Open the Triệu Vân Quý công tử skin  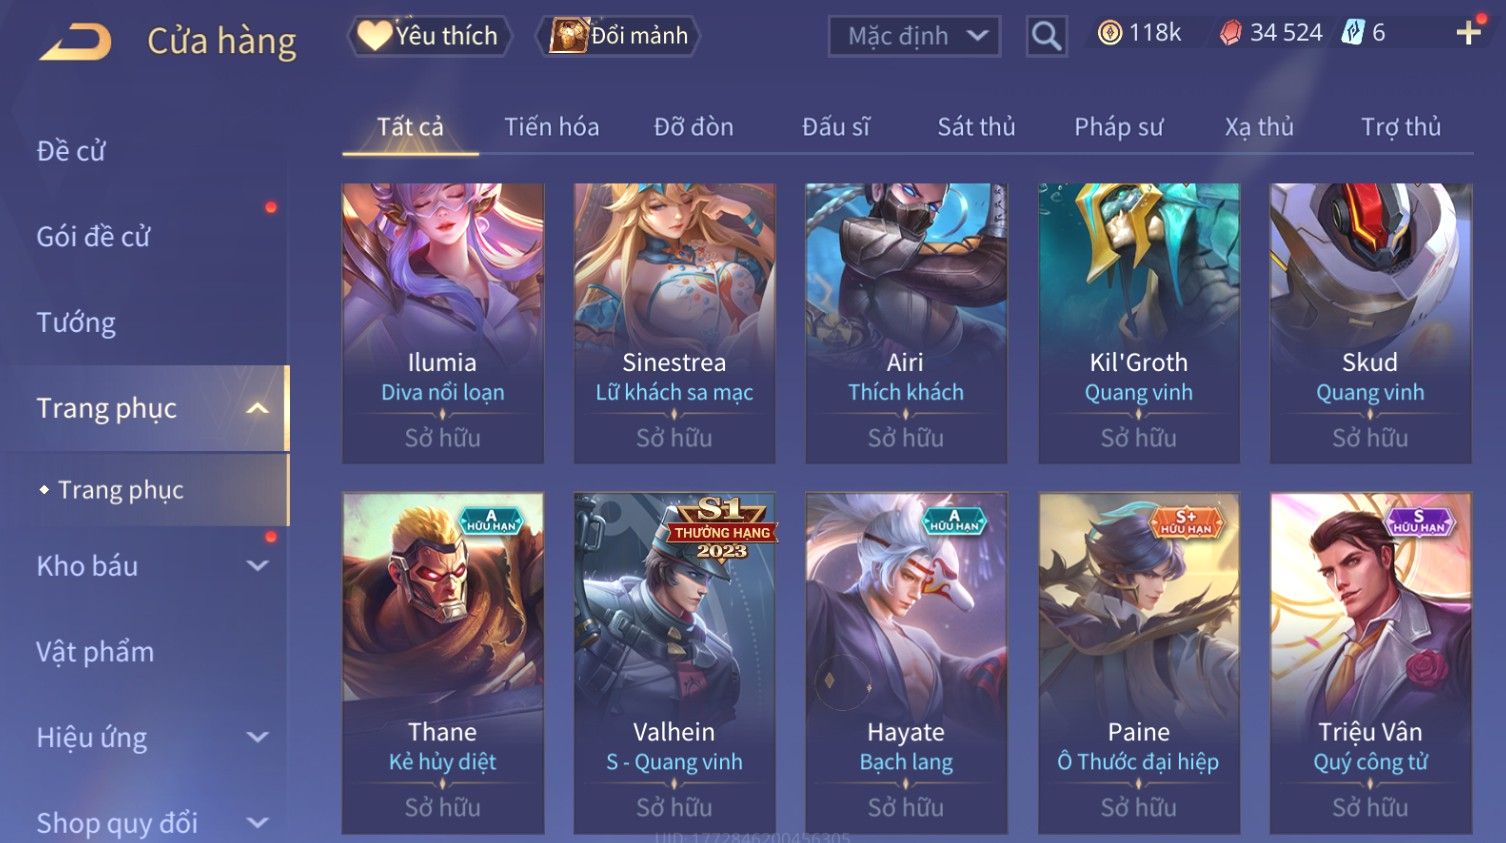point(1370,662)
